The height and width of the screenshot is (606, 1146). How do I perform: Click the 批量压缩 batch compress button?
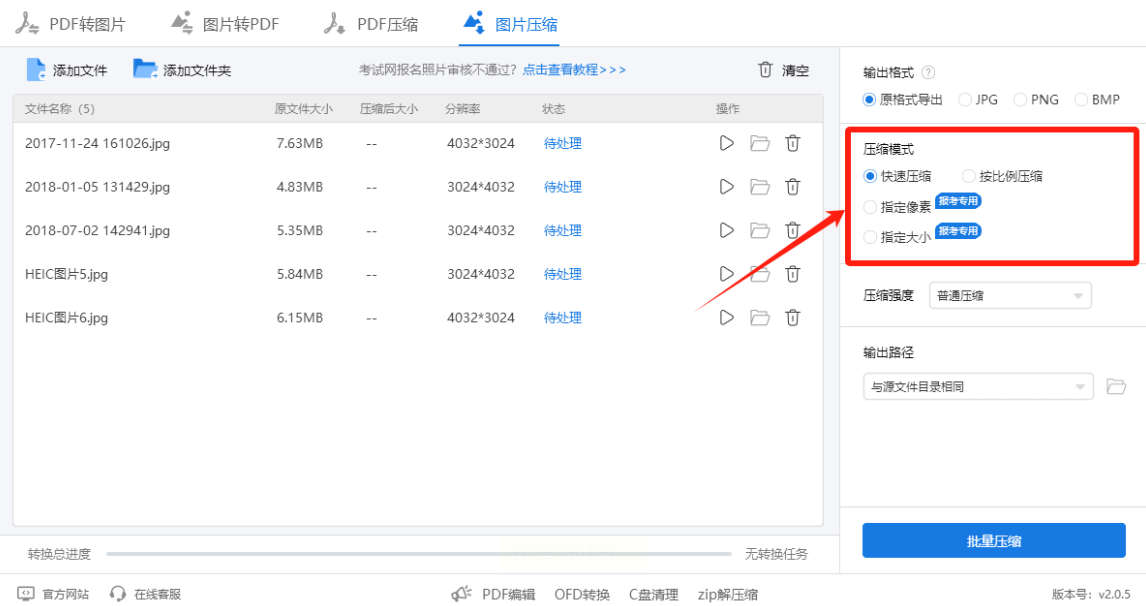(x=994, y=541)
